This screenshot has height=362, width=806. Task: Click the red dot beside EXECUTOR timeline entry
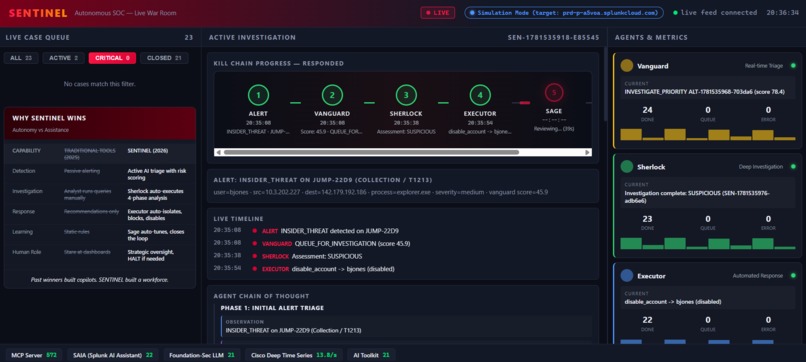(x=254, y=269)
